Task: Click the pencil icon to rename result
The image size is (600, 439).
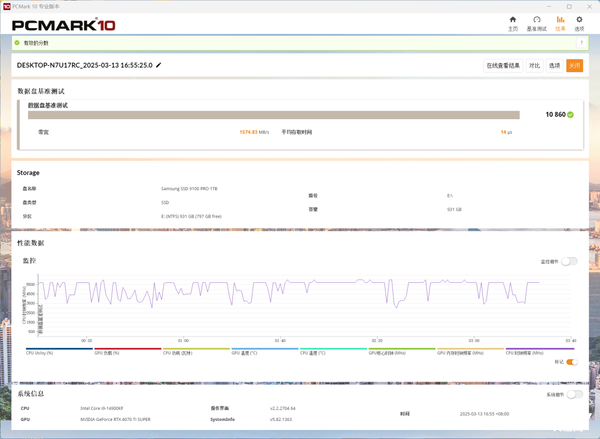Action: click(159, 65)
